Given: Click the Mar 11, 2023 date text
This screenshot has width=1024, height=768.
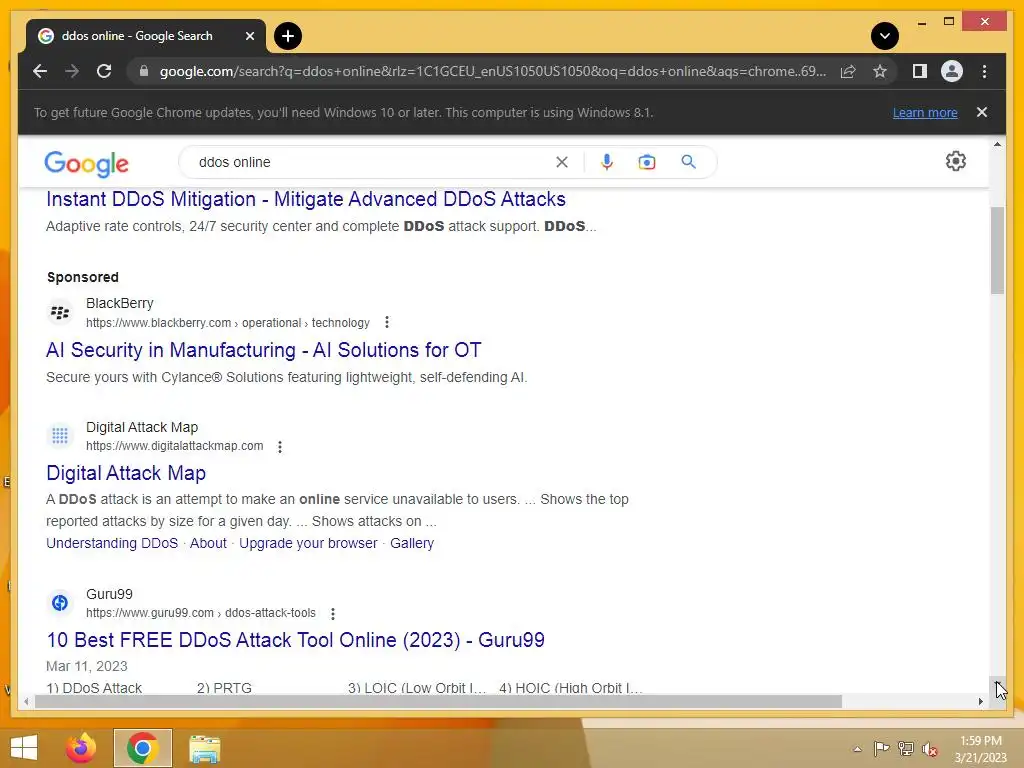Looking at the screenshot, I should click(x=86, y=666).
